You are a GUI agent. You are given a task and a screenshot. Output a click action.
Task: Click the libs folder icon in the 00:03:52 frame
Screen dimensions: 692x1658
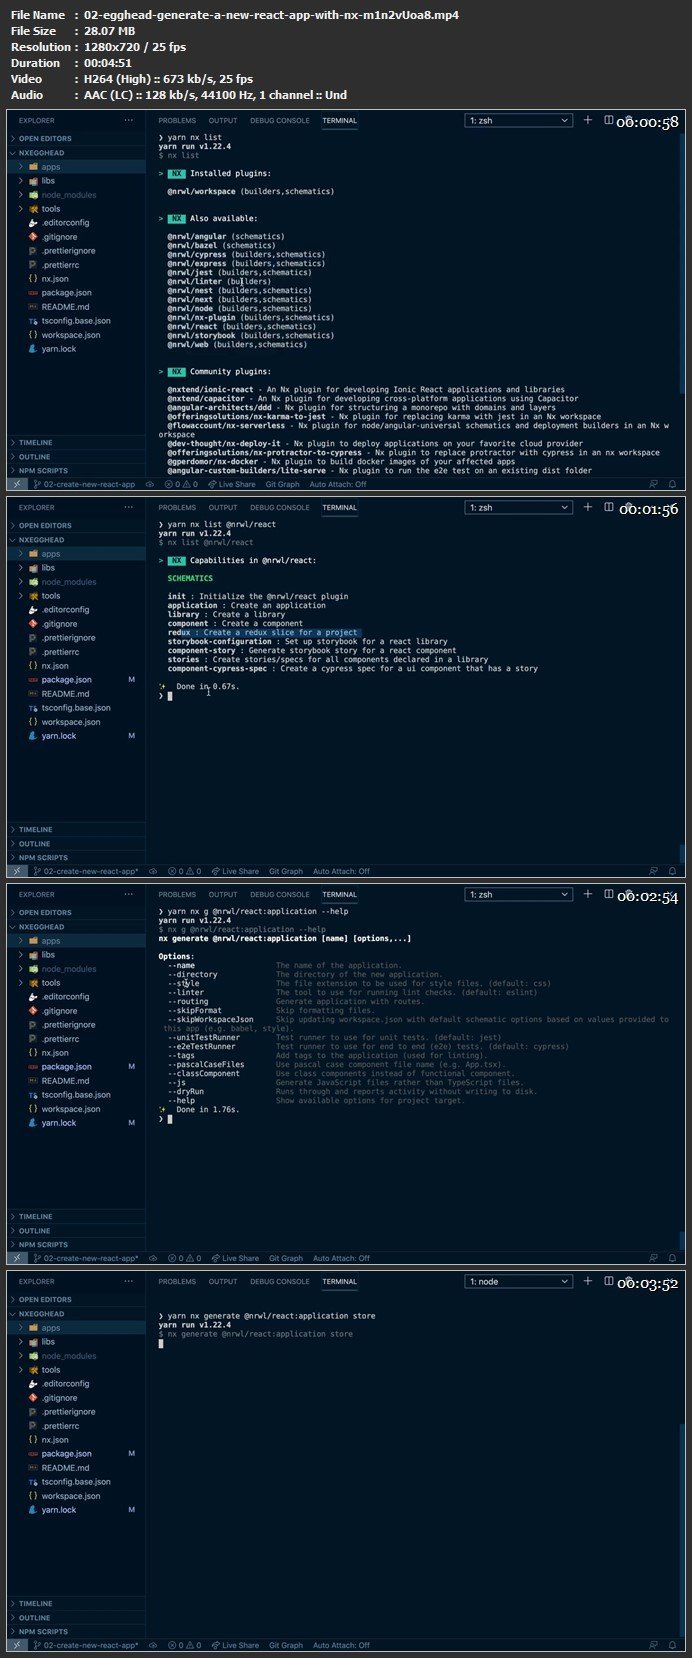33,1342
